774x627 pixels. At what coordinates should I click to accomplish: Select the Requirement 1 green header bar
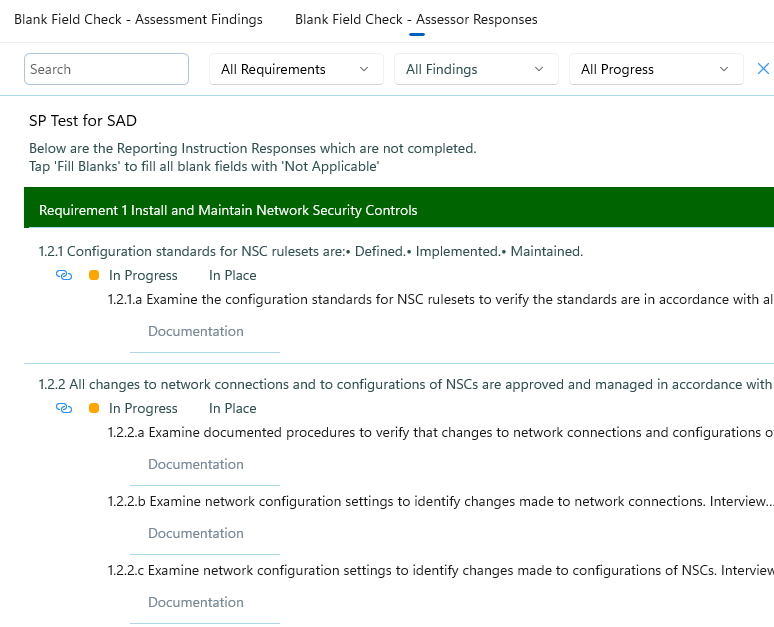click(x=398, y=210)
